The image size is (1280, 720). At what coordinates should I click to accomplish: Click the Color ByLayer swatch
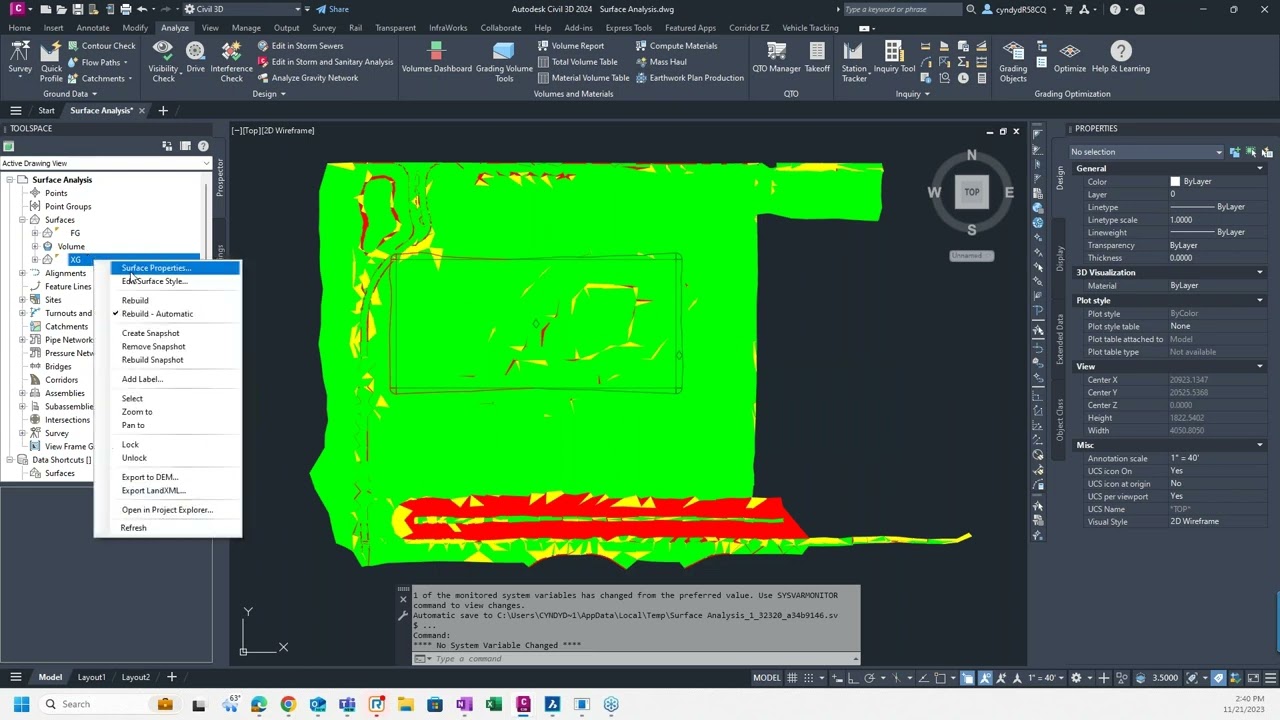pyautogui.click(x=1175, y=182)
